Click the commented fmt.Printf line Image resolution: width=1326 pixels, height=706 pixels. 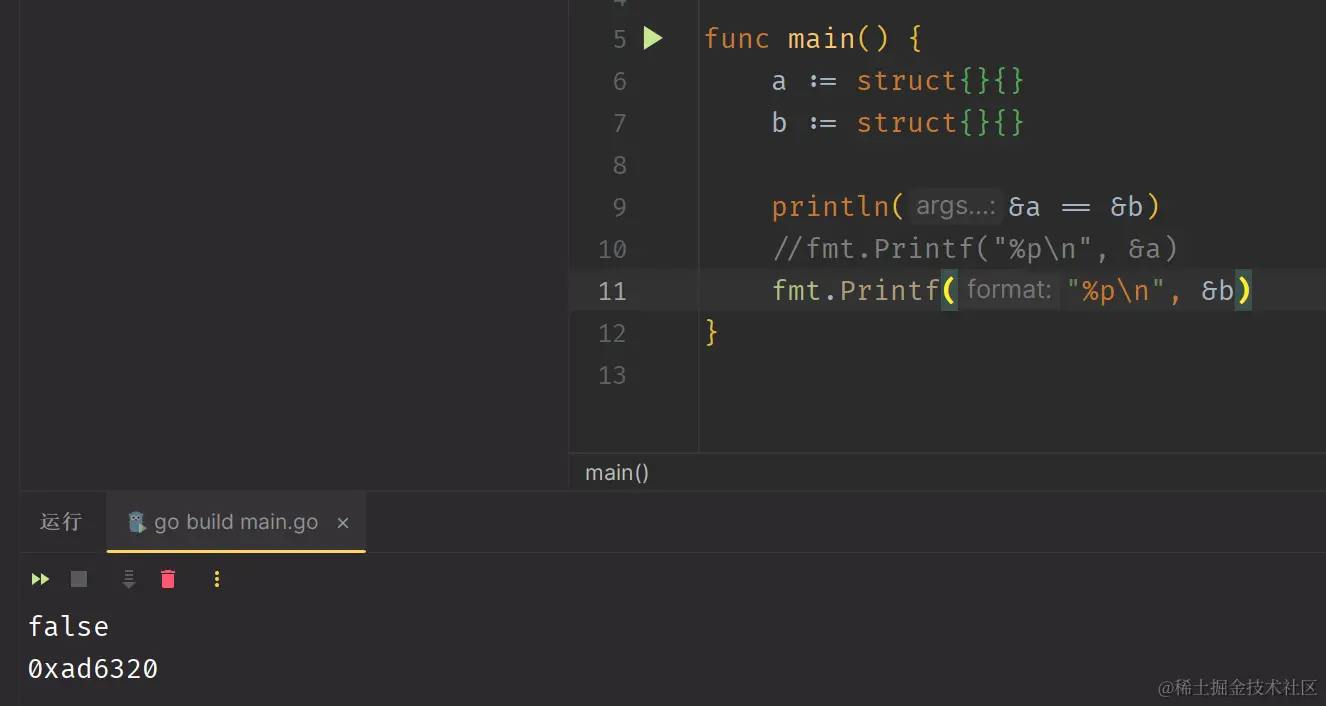pos(975,249)
